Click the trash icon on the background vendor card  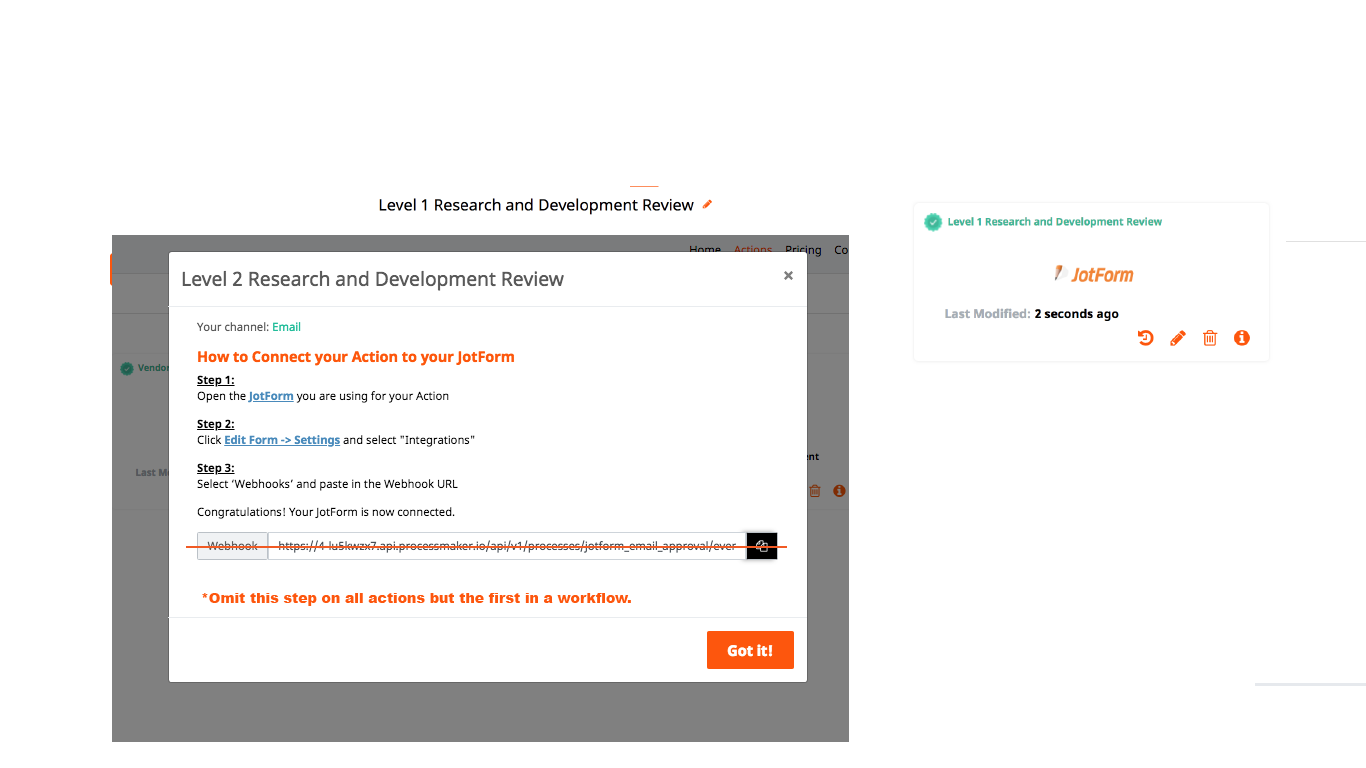pos(814,490)
